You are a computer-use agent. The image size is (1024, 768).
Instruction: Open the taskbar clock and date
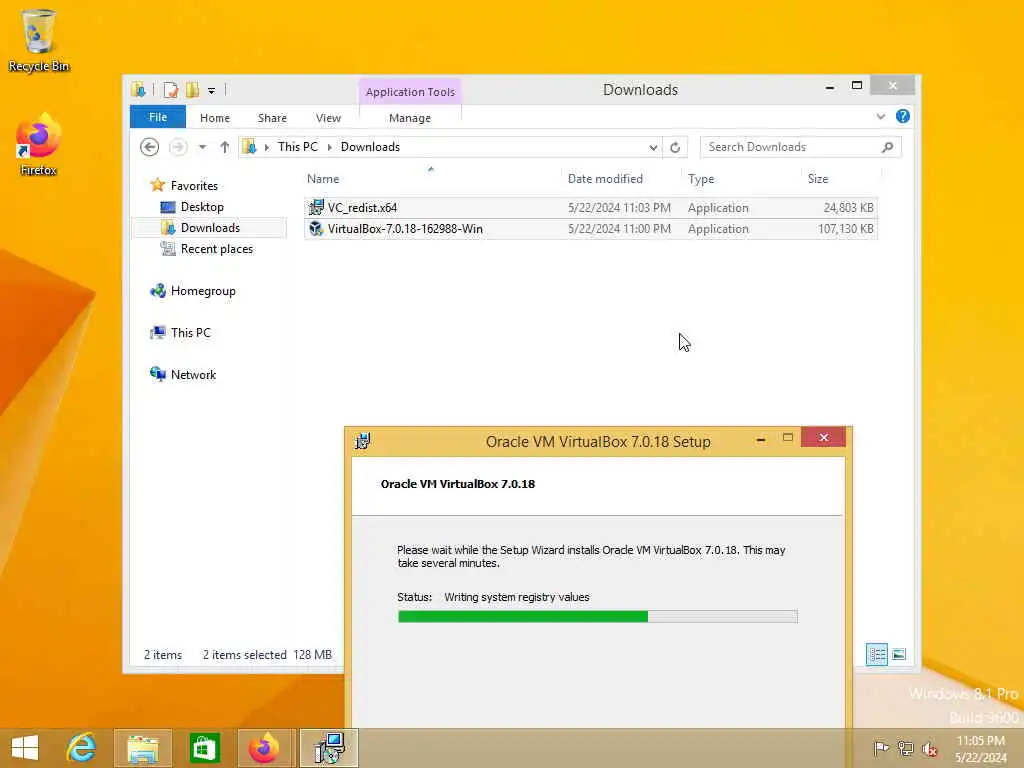pos(981,749)
